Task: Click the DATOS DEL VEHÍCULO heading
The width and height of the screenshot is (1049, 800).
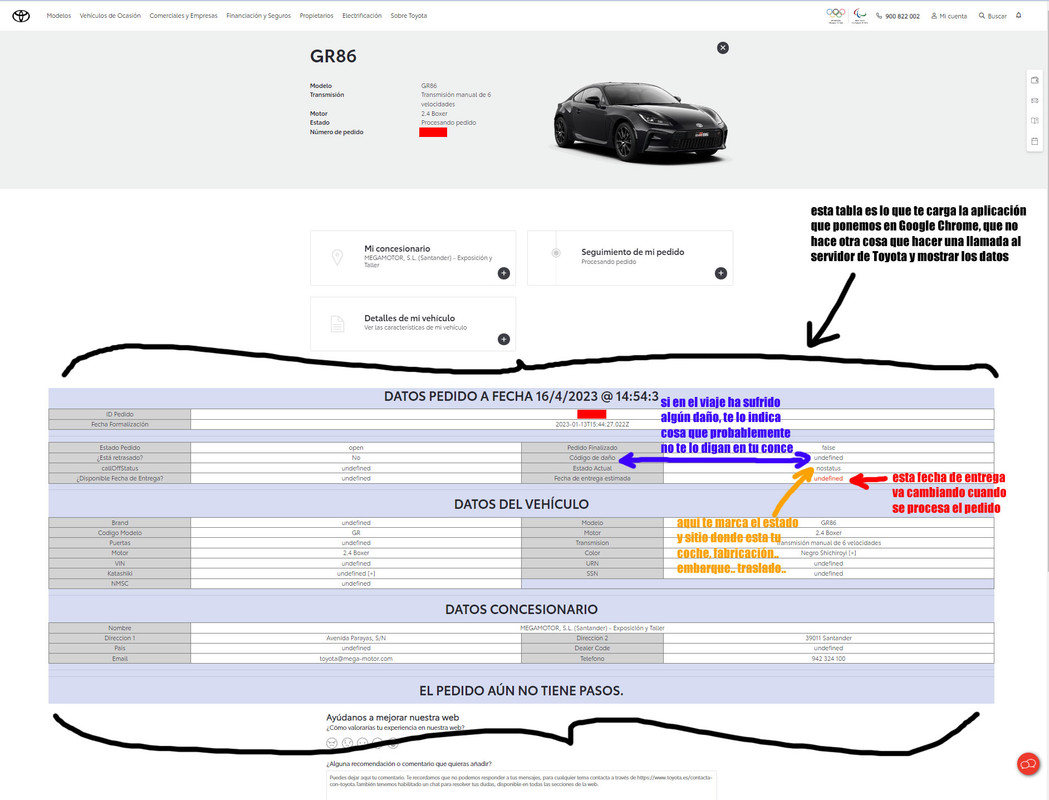Action: pyautogui.click(x=521, y=504)
